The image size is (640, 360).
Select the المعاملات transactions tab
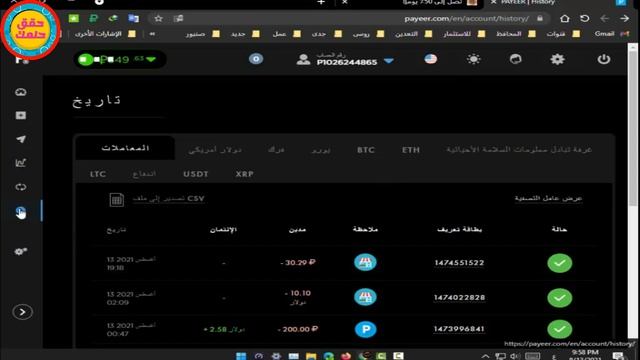pos(125,148)
